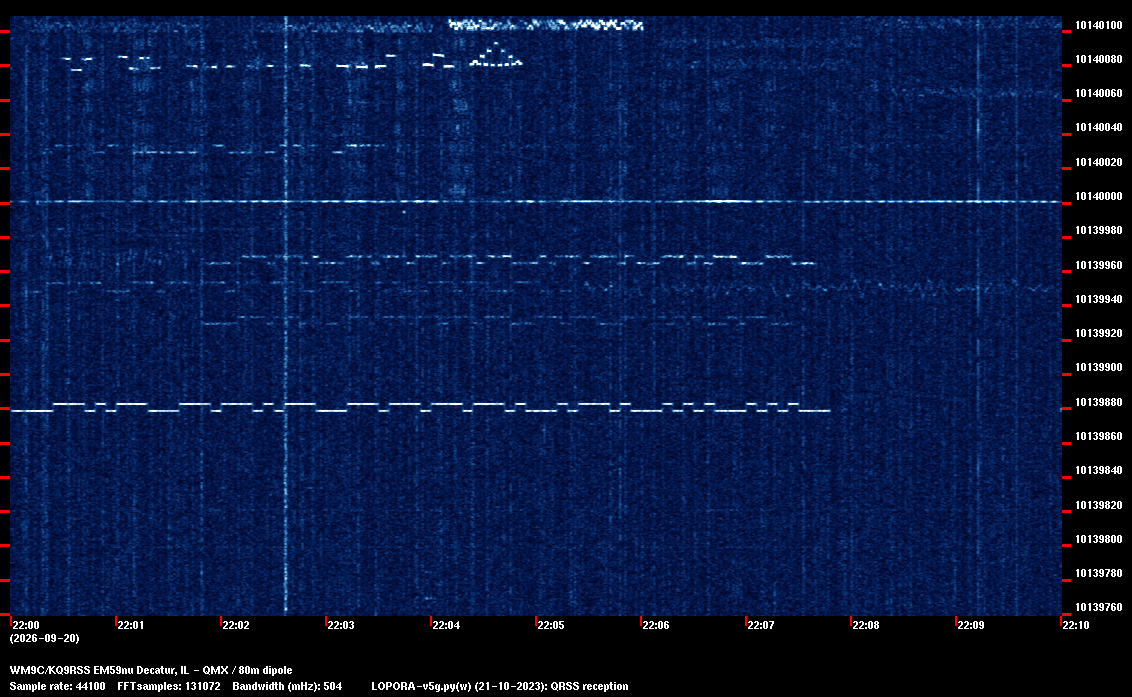This screenshot has height=697, width=1132.
Task: Click the 22:03 time axis label
Action: point(341,625)
